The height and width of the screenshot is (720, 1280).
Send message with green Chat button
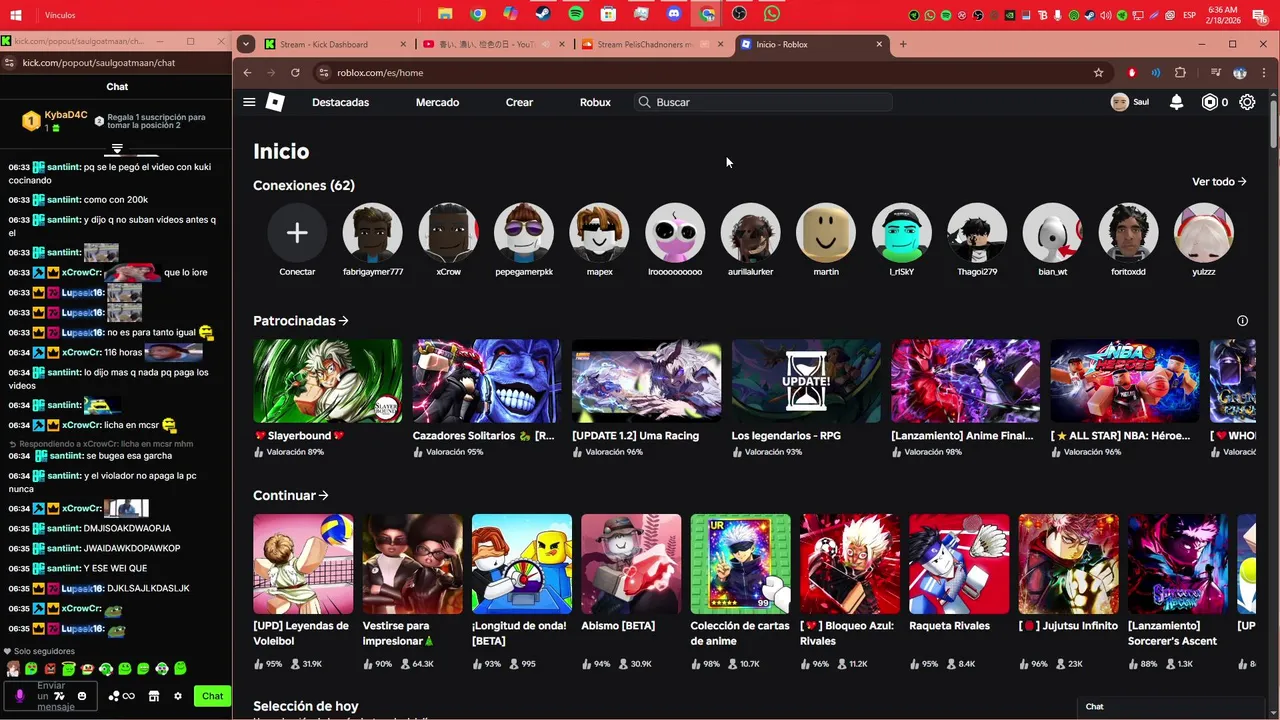(213, 696)
